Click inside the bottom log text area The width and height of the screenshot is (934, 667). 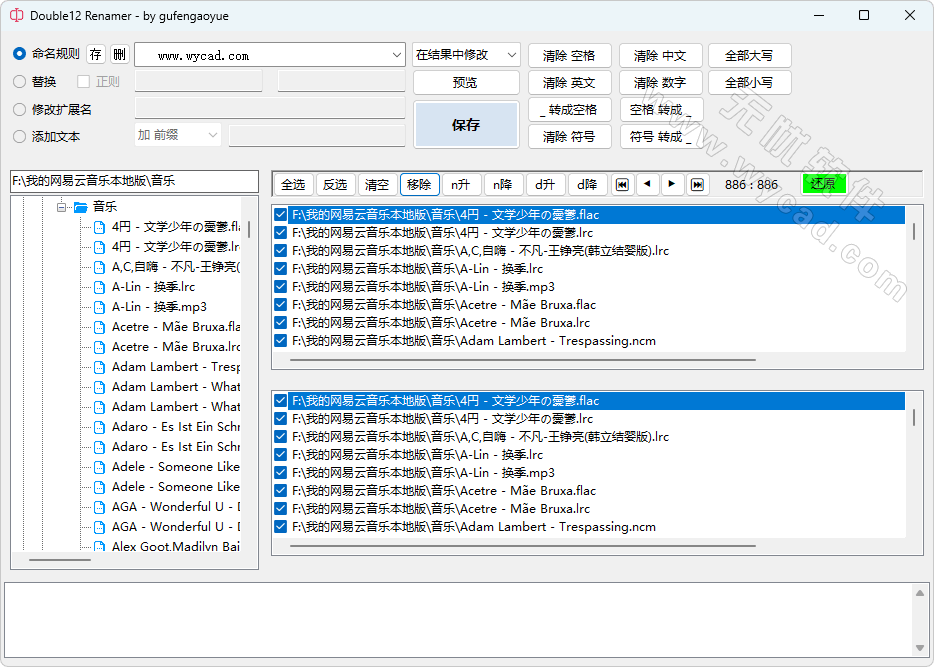pos(460,618)
